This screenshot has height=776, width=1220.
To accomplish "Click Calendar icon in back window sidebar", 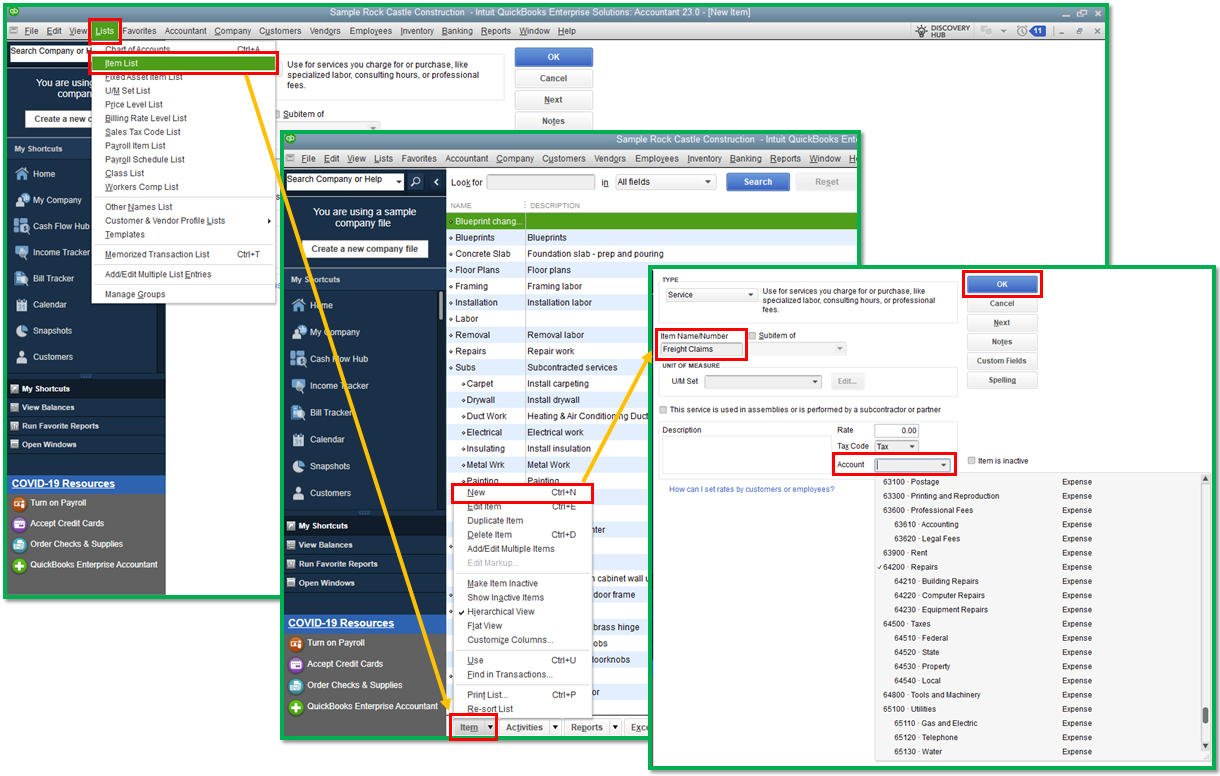I will point(22,304).
